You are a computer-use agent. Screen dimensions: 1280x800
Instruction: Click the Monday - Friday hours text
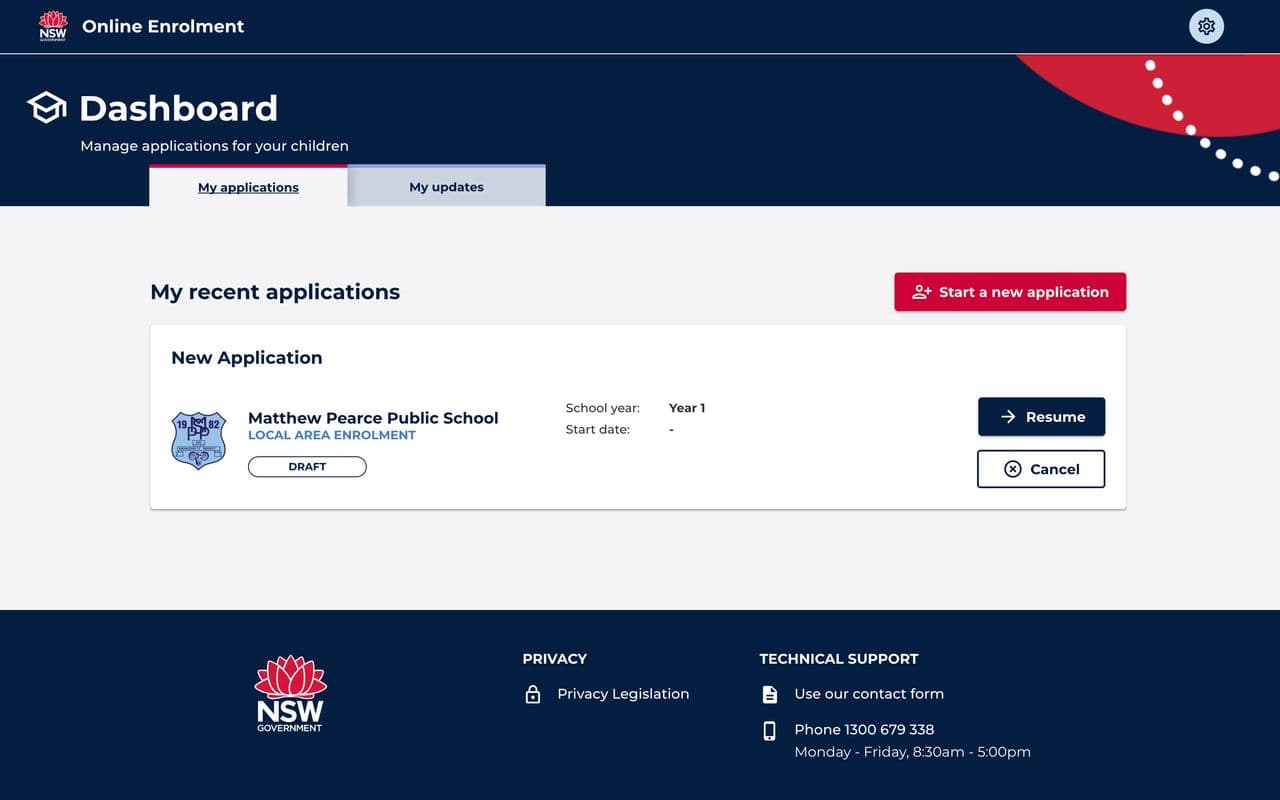coord(912,752)
